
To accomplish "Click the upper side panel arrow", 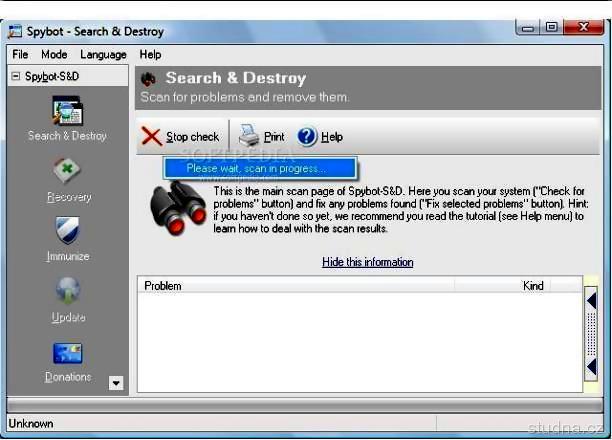I will (x=591, y=301).
